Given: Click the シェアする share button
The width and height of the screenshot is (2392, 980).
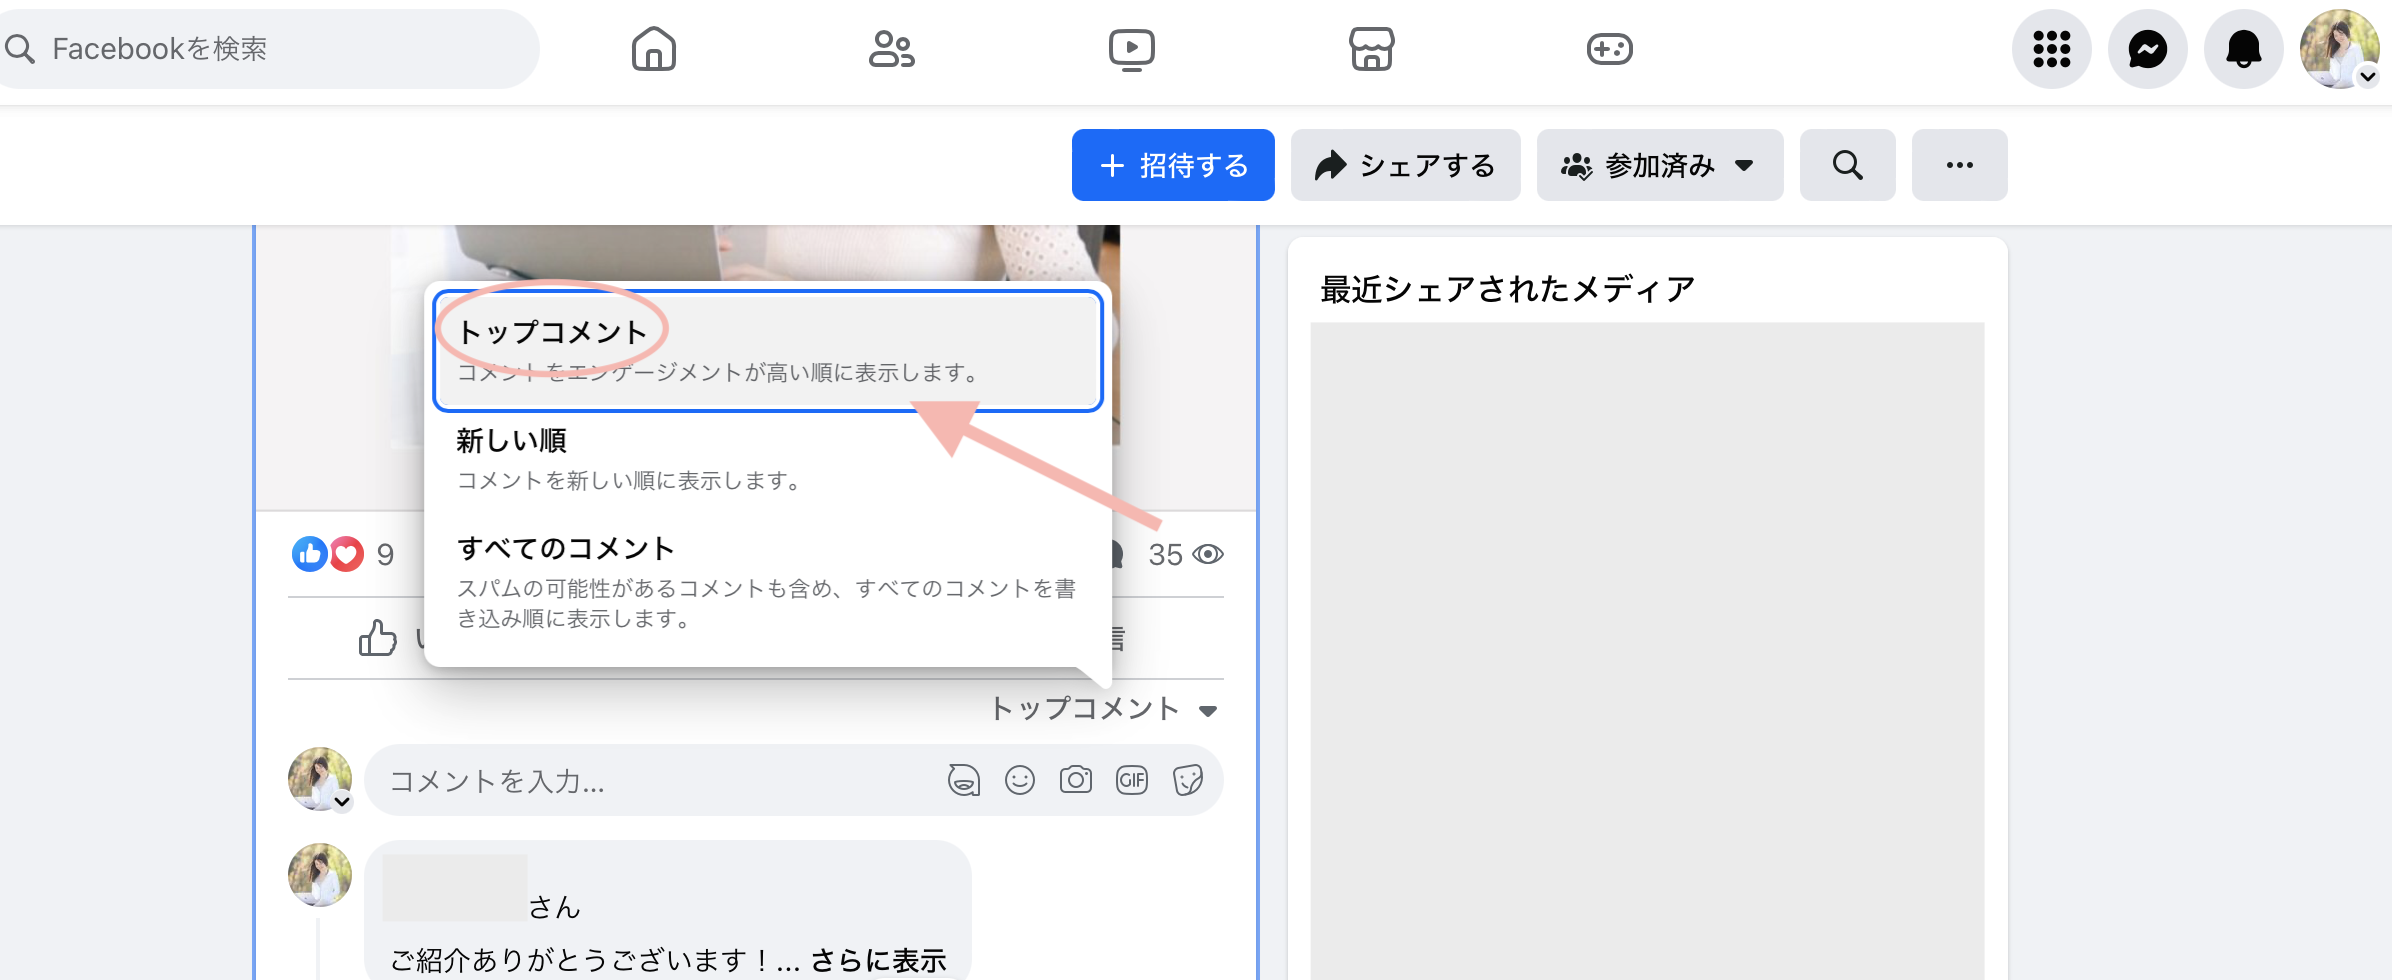Looking at the screenshot, I should click(1405, 165).
